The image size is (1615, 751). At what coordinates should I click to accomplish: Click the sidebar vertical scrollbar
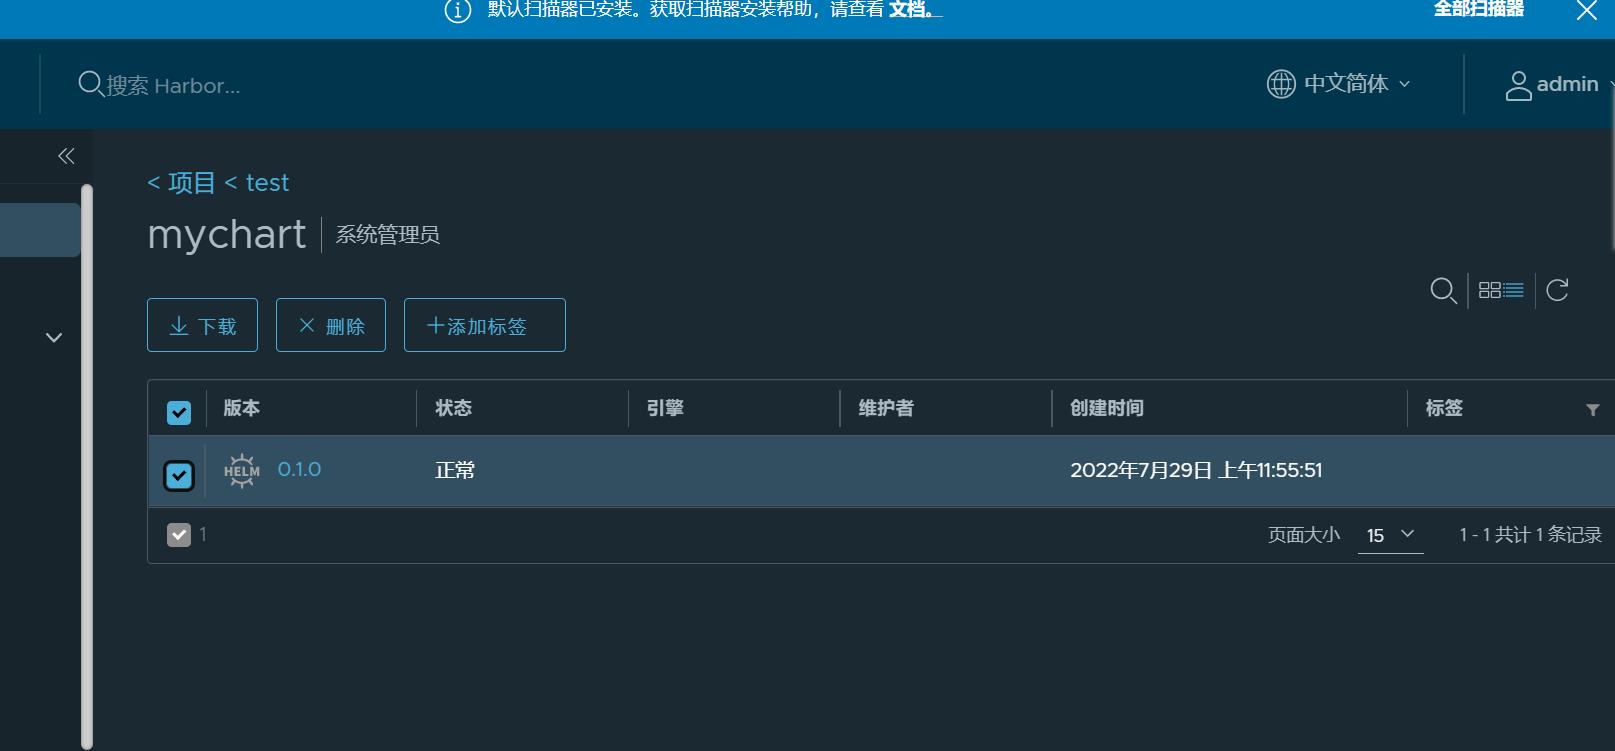coord(86,467)
